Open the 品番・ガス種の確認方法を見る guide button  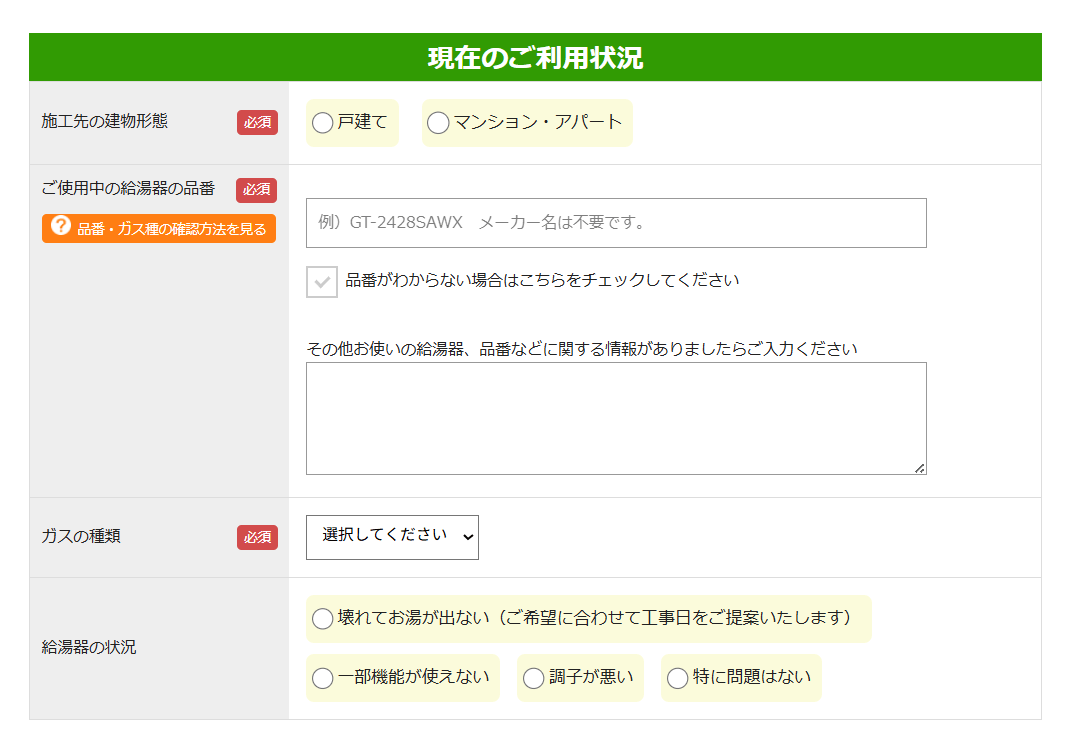coord(159,228)
